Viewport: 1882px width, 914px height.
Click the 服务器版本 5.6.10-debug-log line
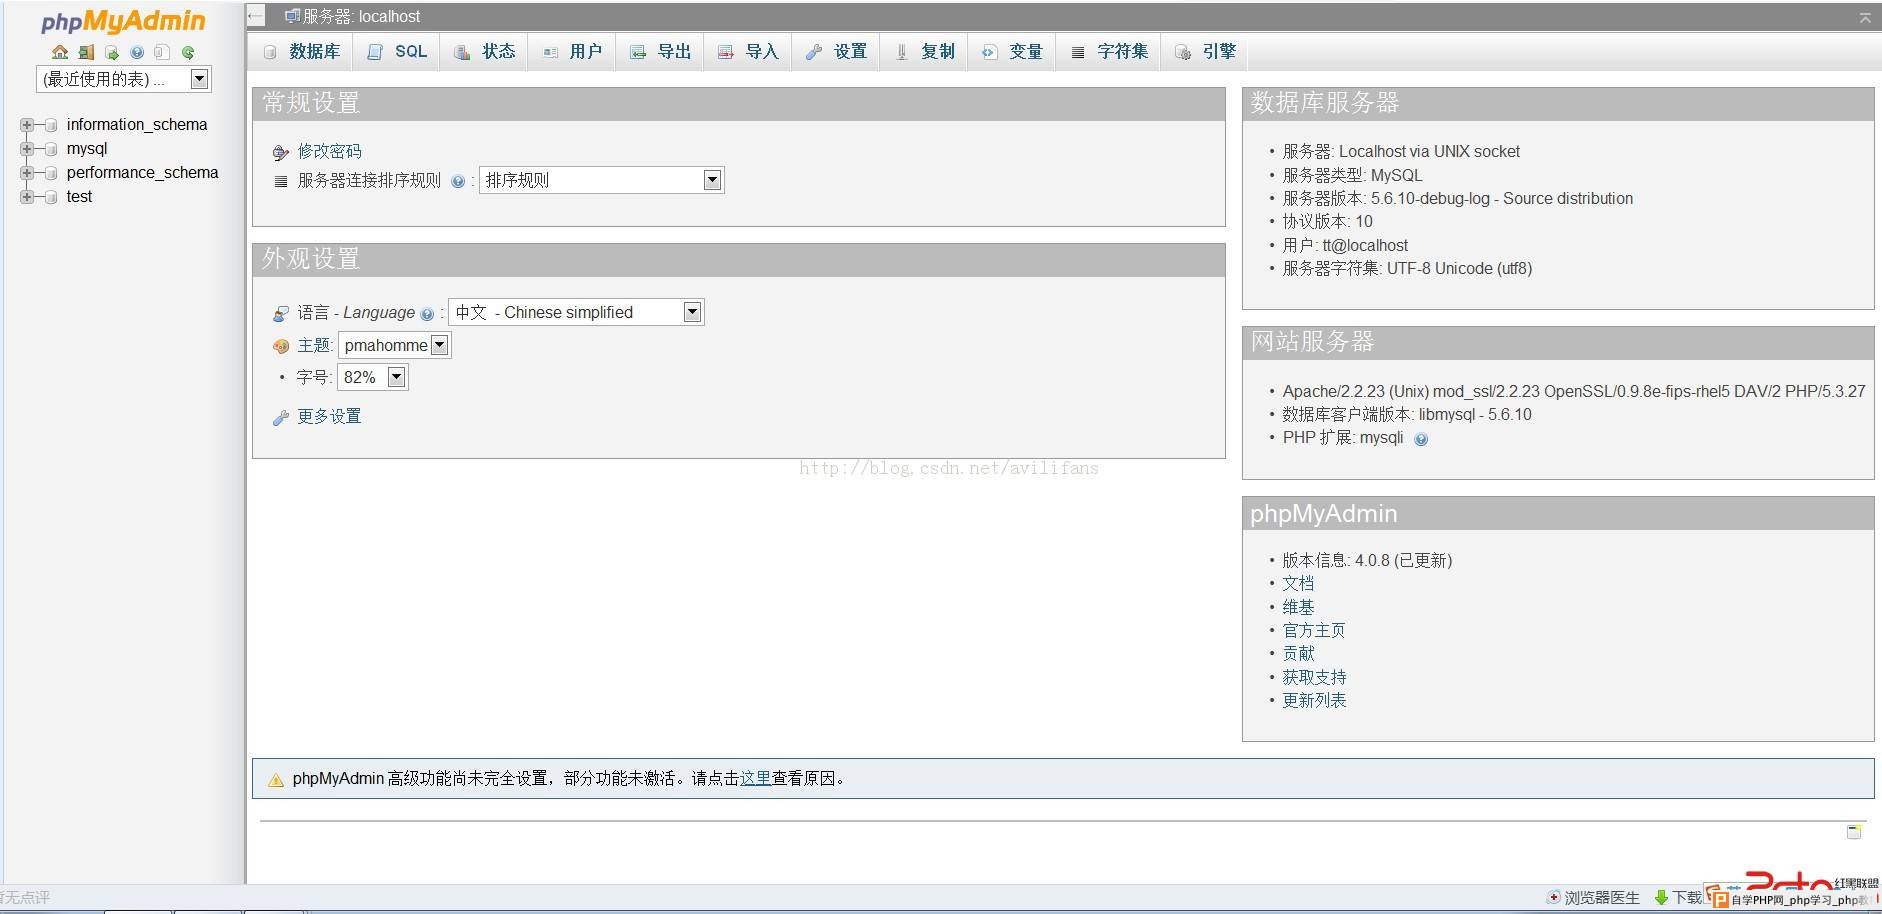coord(1457,198)
